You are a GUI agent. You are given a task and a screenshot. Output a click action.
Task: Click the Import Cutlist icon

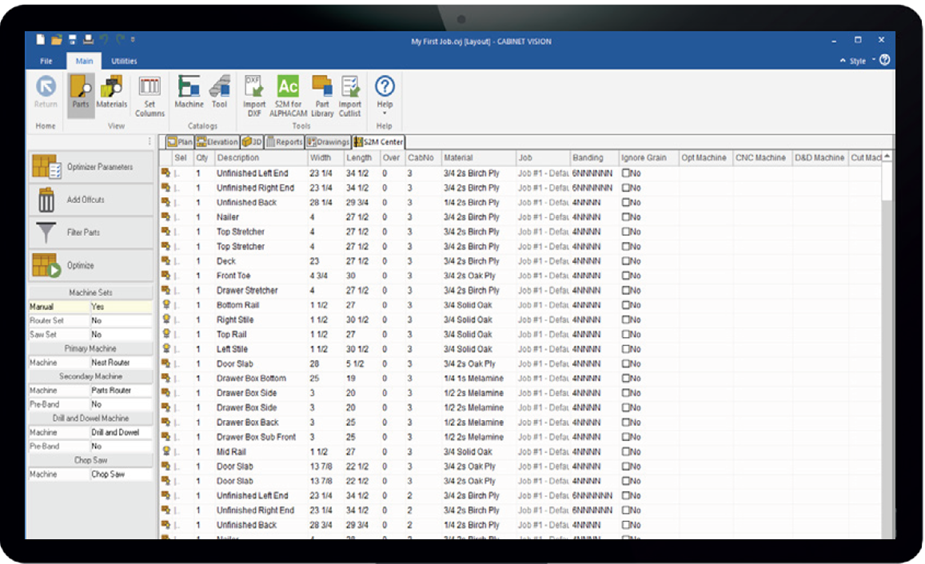tap(350, 90)
